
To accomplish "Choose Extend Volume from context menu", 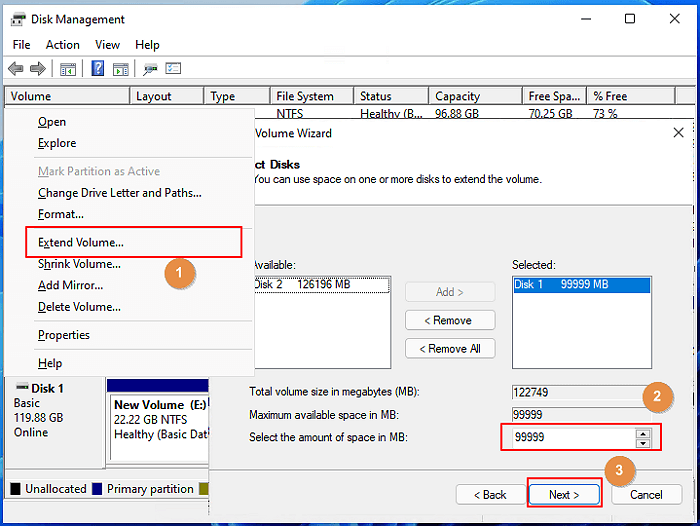I will point(81,242).
